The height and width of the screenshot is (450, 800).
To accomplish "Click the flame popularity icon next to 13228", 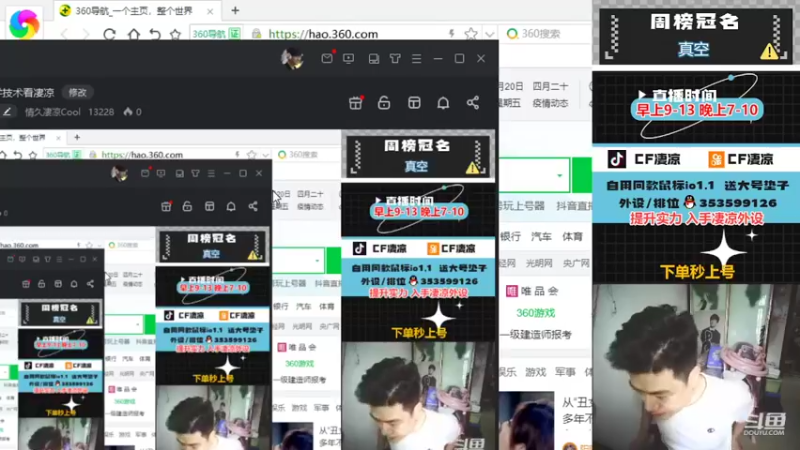I will 128,111.
